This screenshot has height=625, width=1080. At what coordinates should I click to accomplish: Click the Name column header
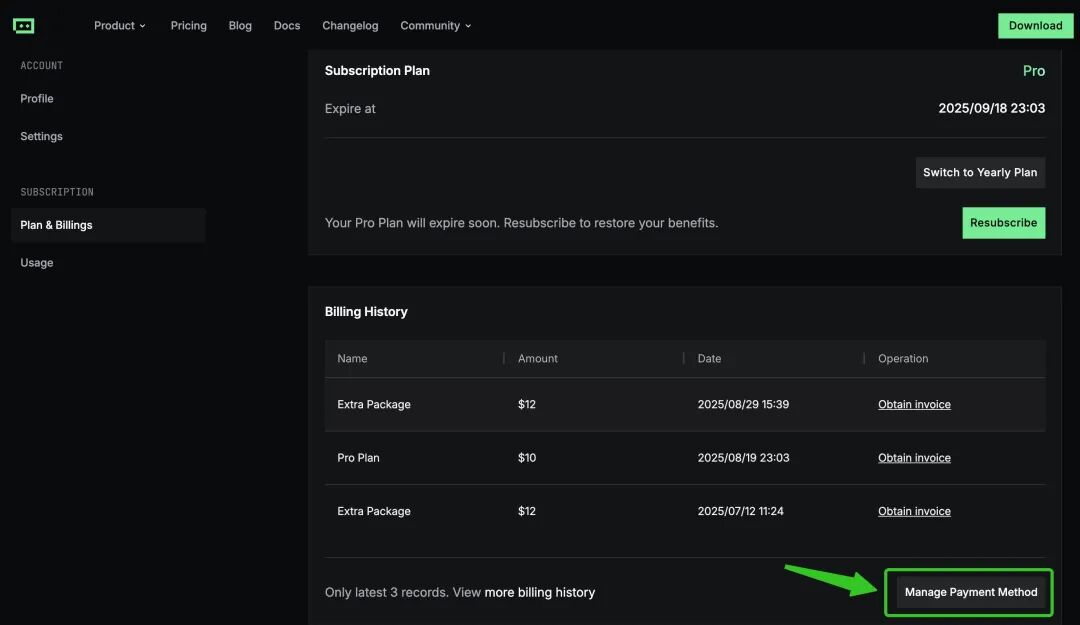coord(352,359)
